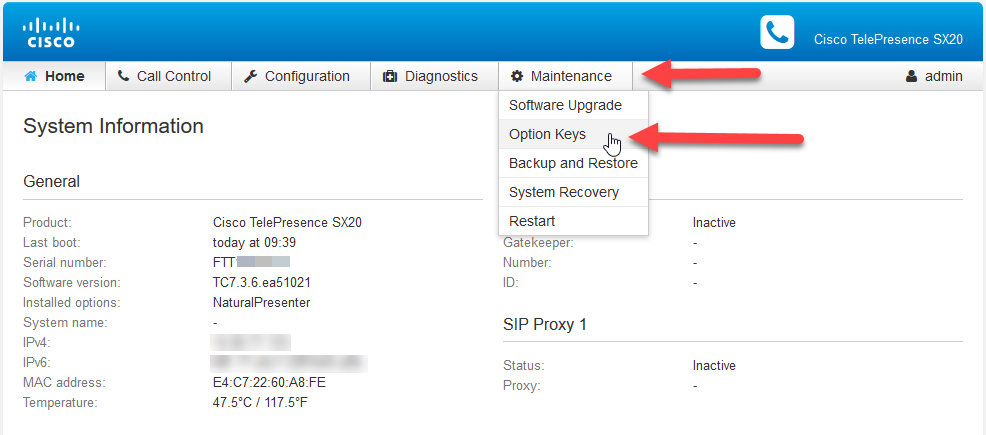Open the admin user menu
986x435 pixels.
click(934, 76)
